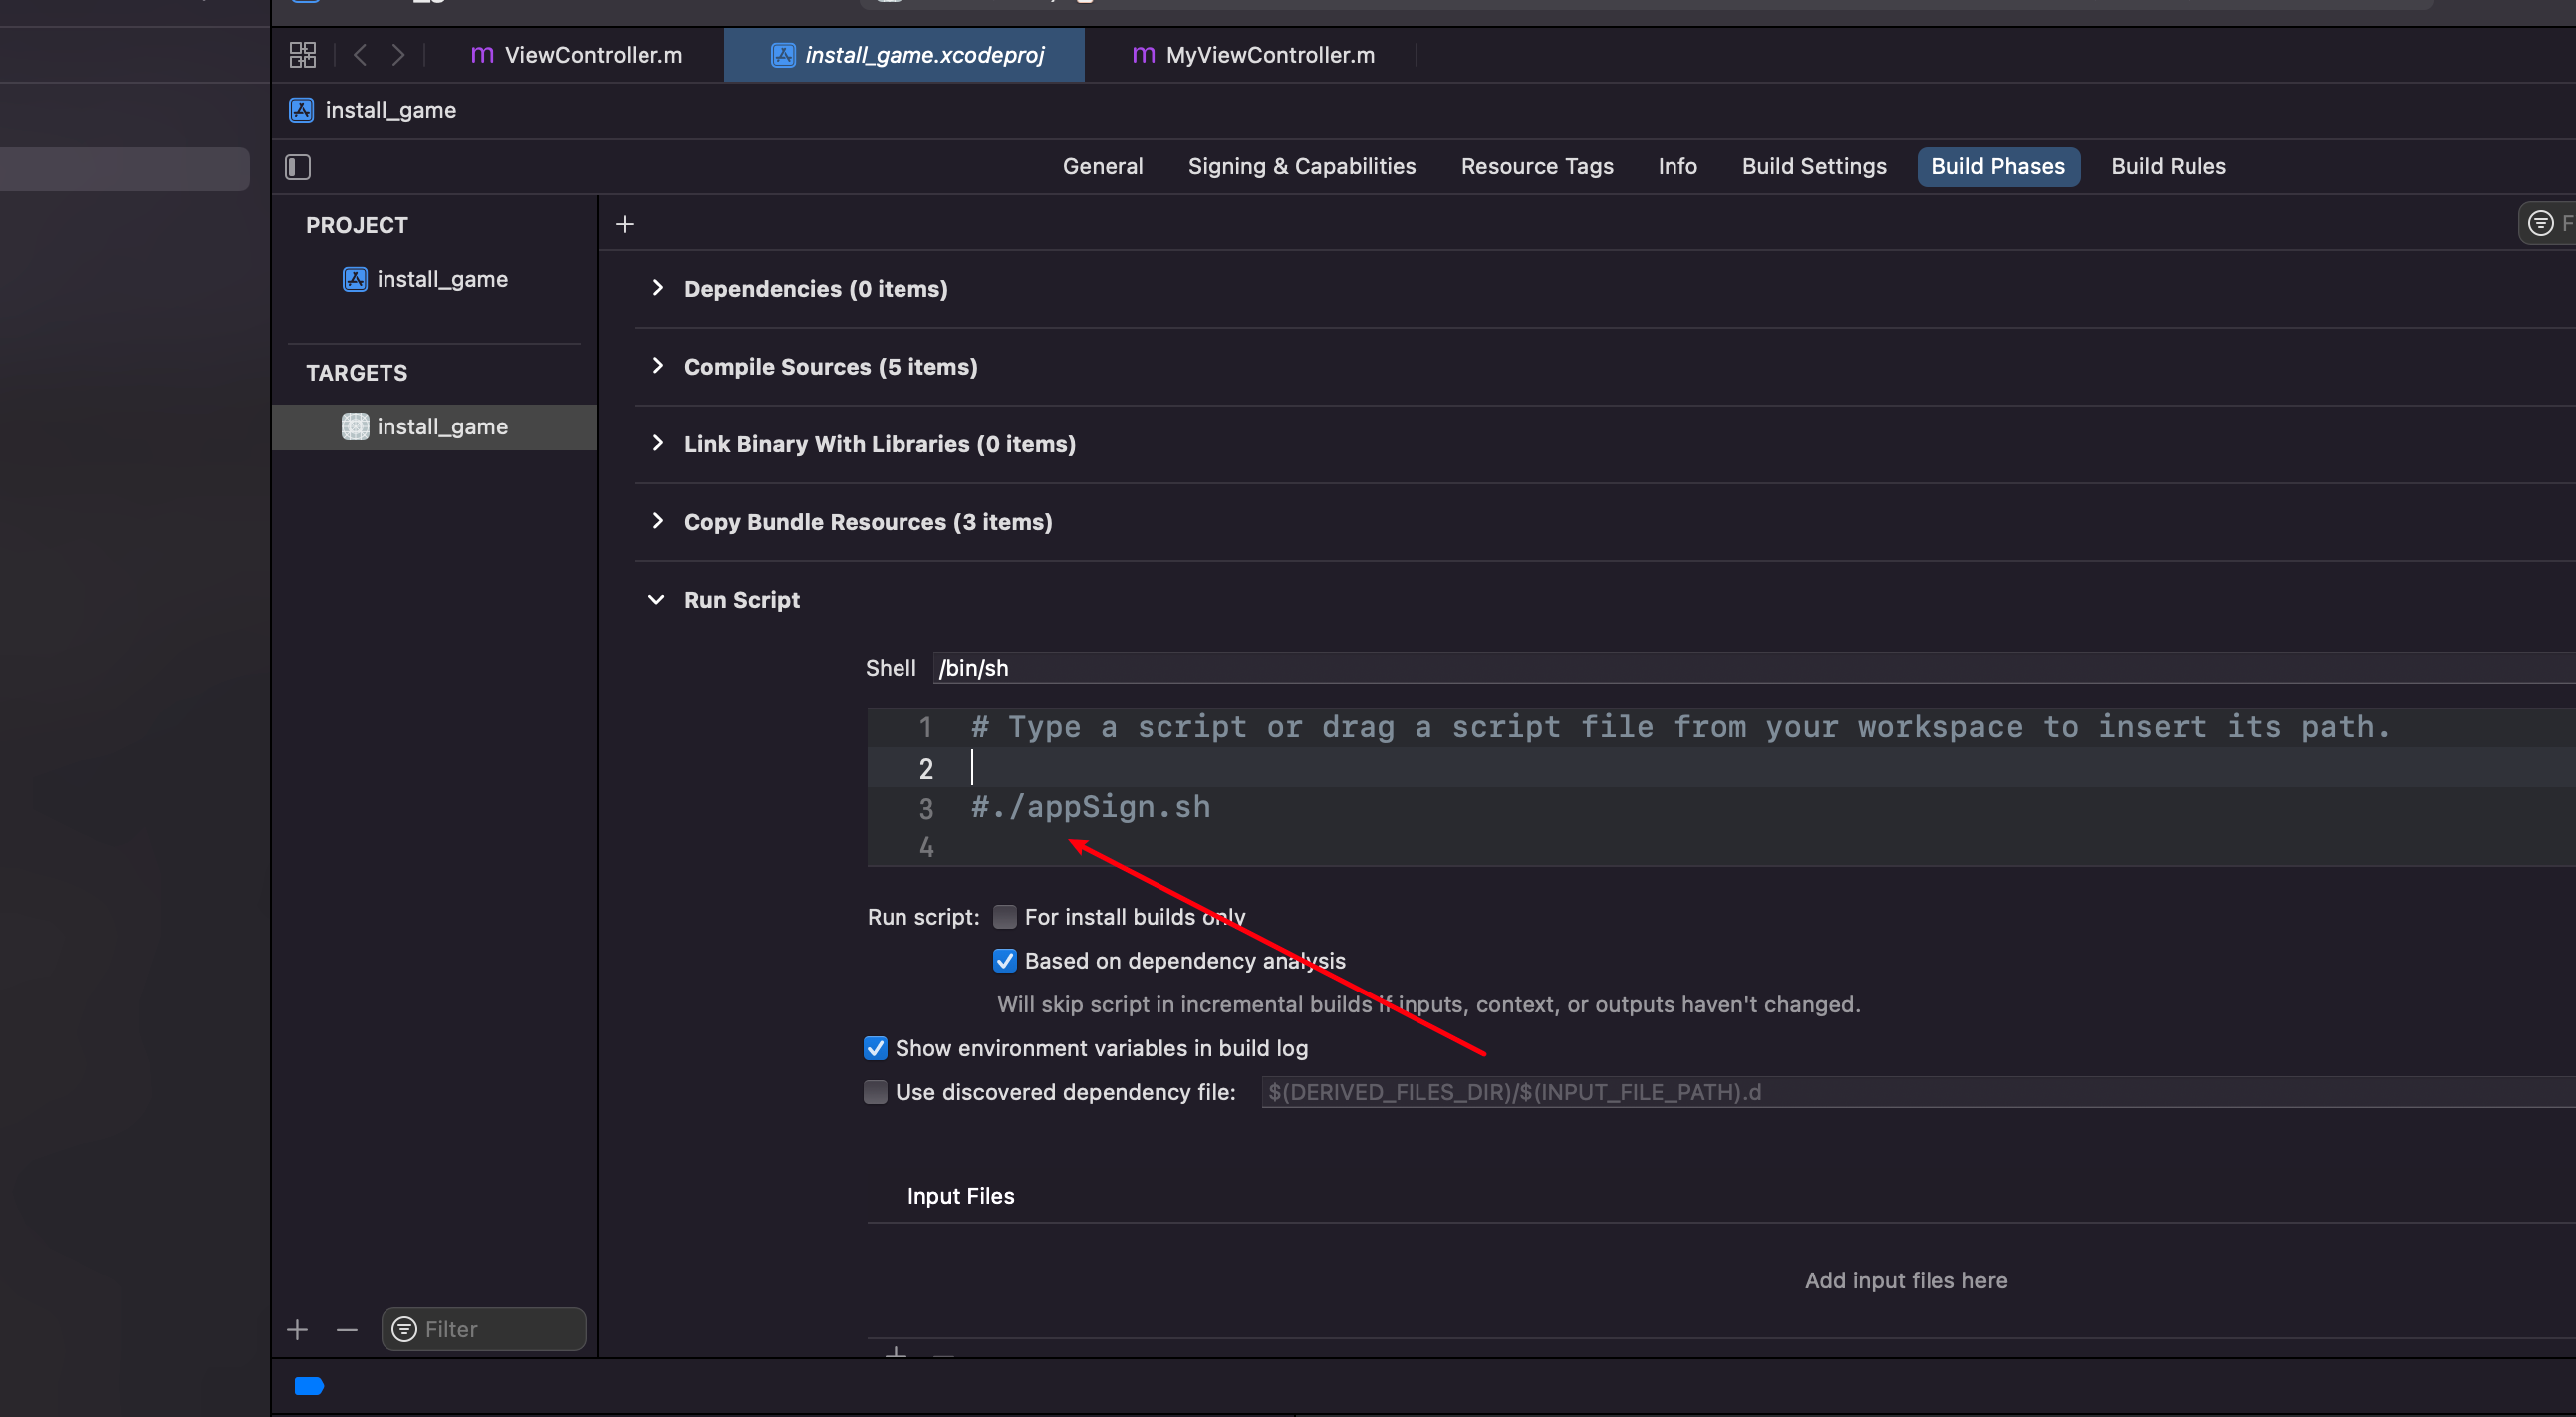
Task: Switch to the General tab
Action: coord(1102,167)
